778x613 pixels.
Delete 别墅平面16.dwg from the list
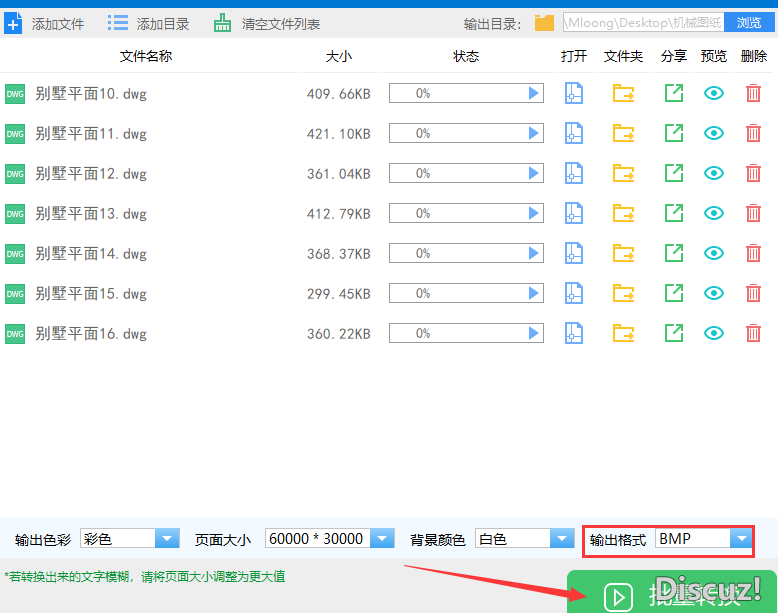[x=753, y=333]
